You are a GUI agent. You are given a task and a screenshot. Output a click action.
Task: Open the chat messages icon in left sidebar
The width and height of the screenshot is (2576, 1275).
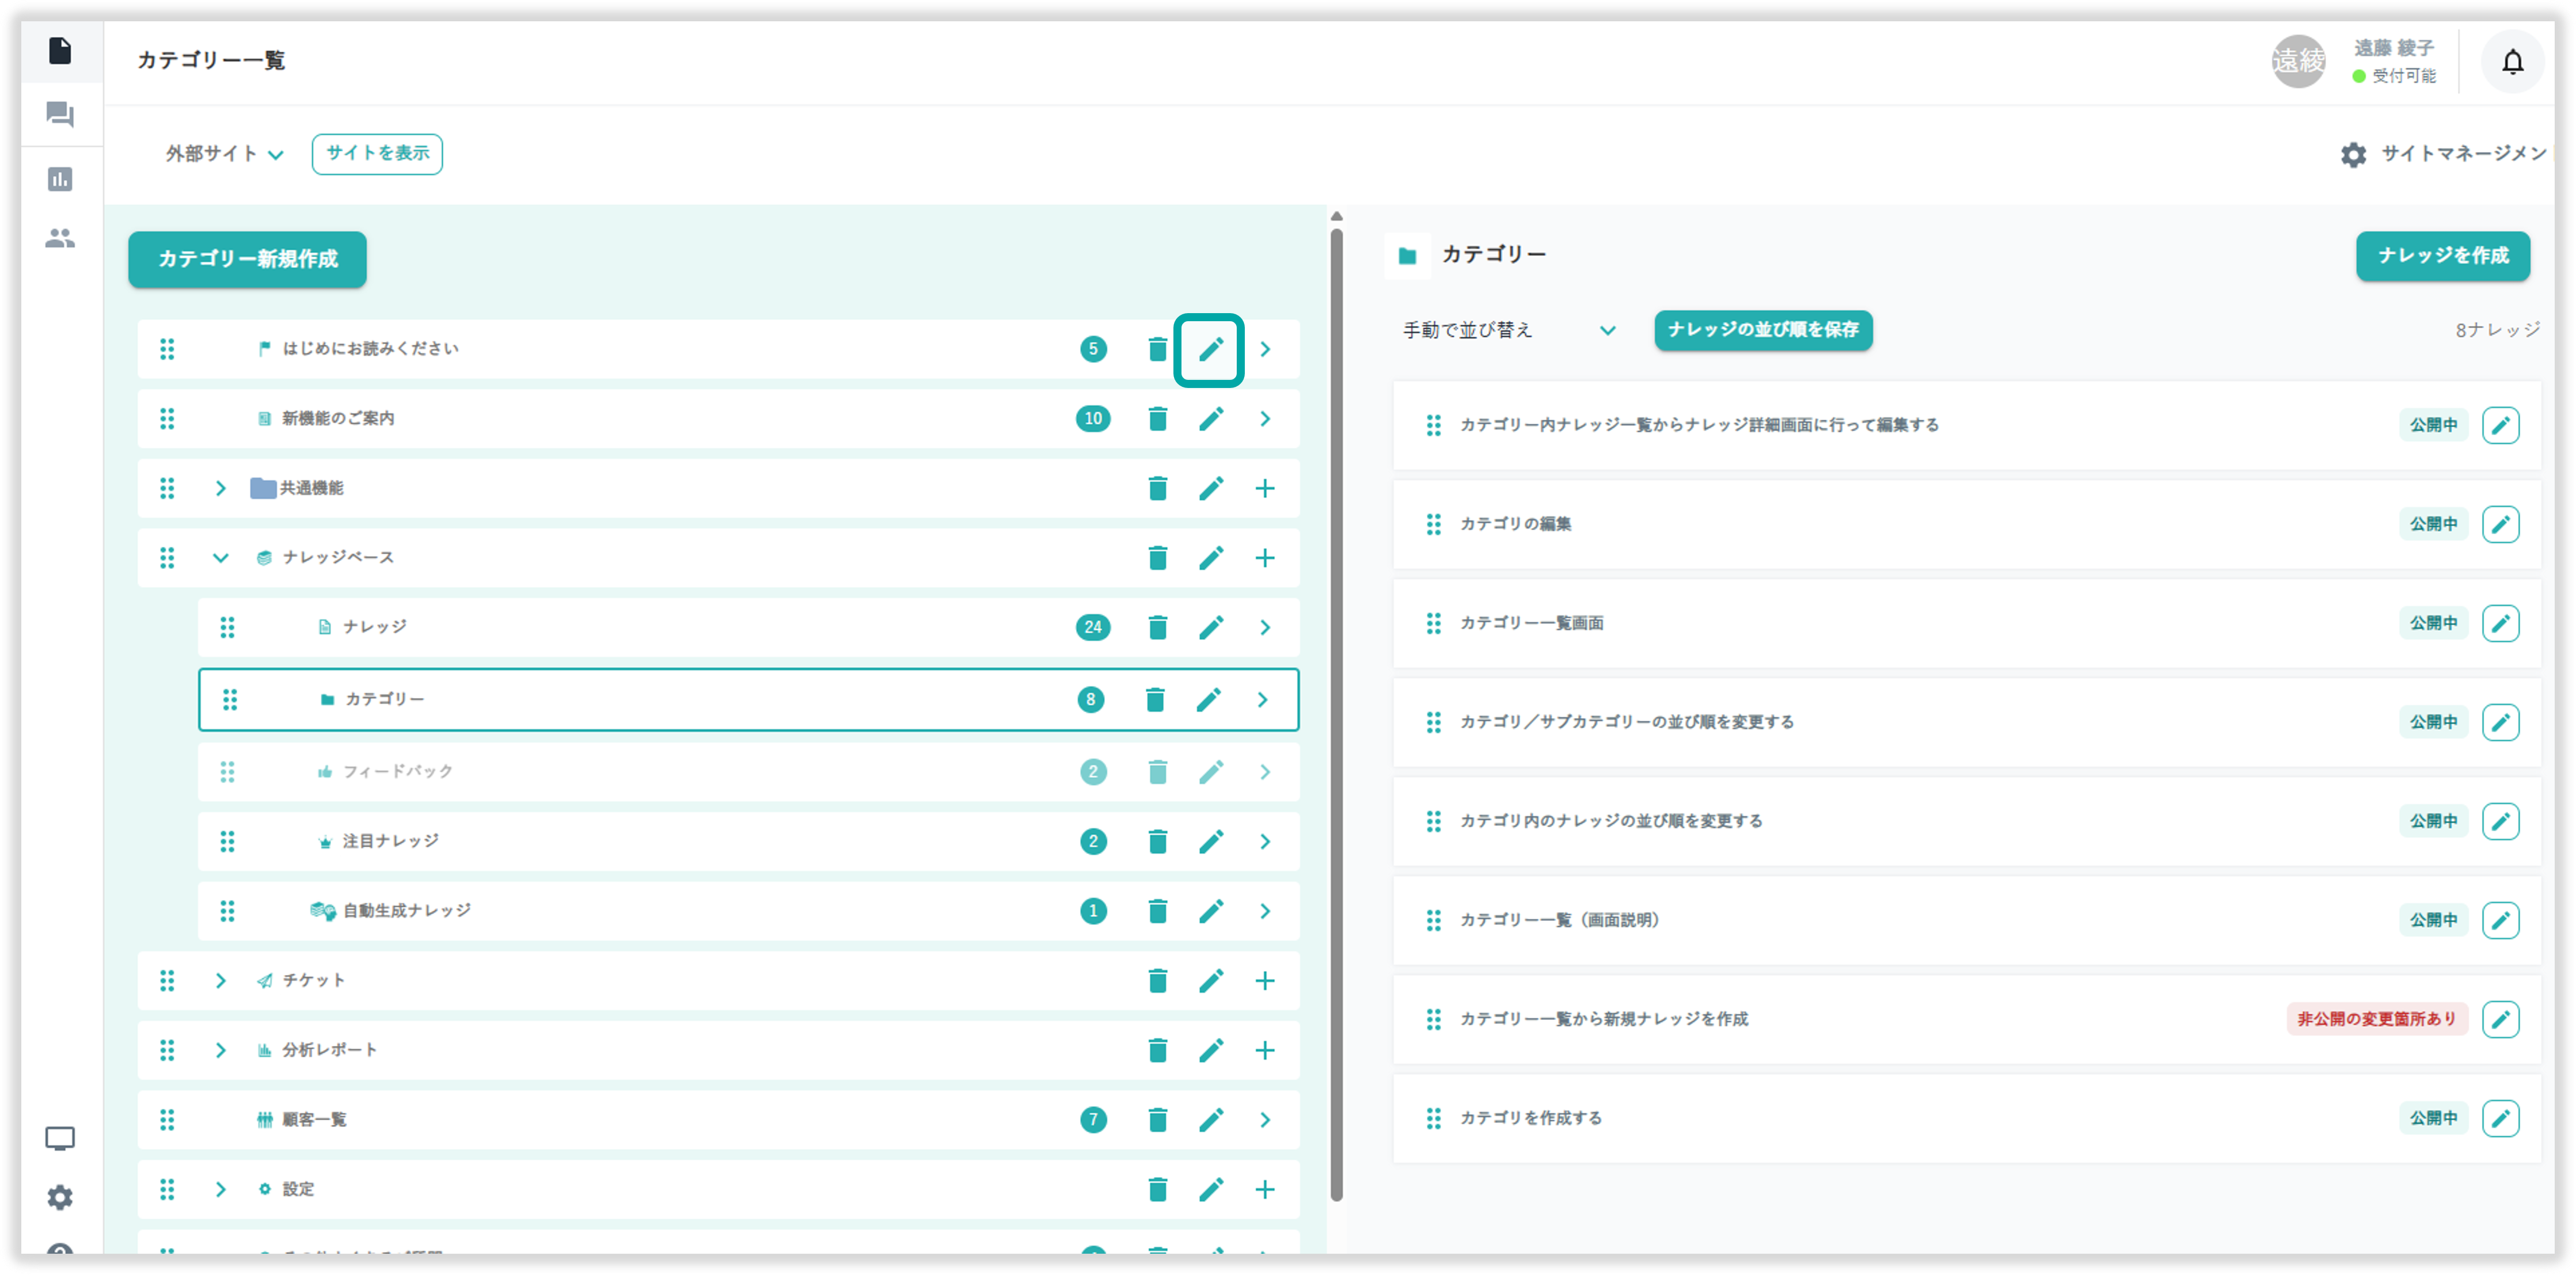click(60, 115)
